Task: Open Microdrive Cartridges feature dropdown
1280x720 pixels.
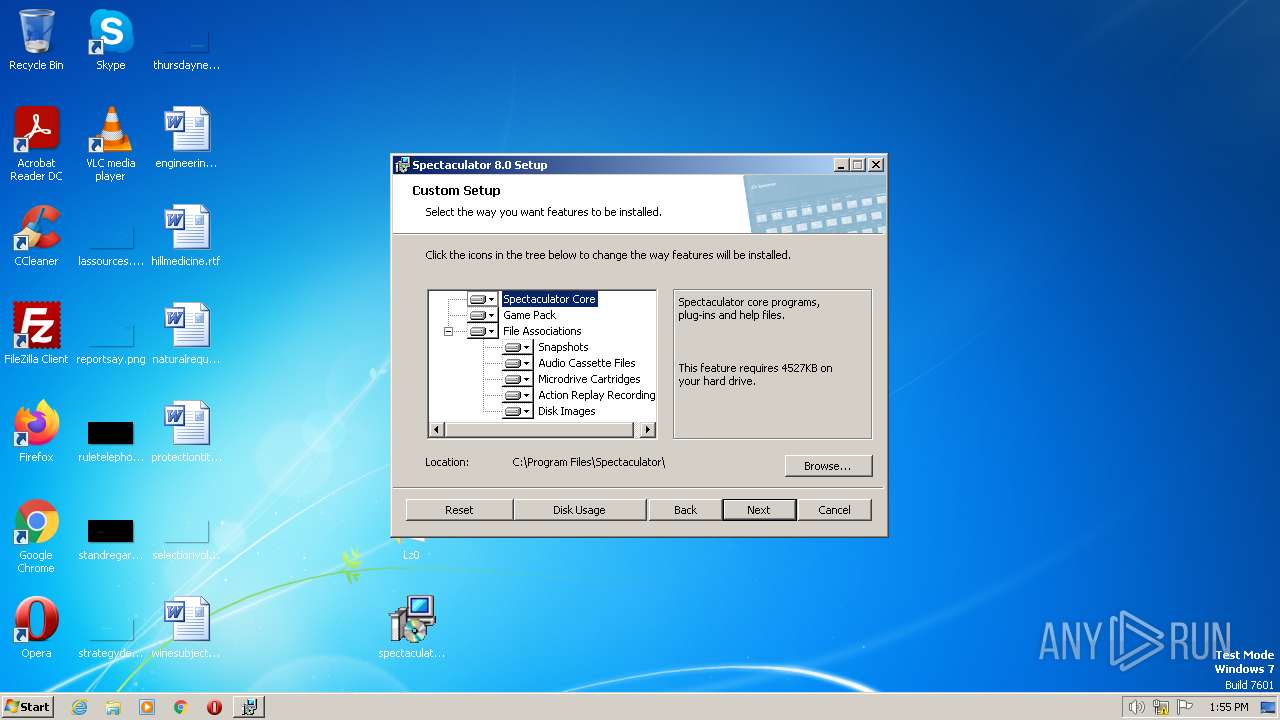Action: click(x=517, y=379)
